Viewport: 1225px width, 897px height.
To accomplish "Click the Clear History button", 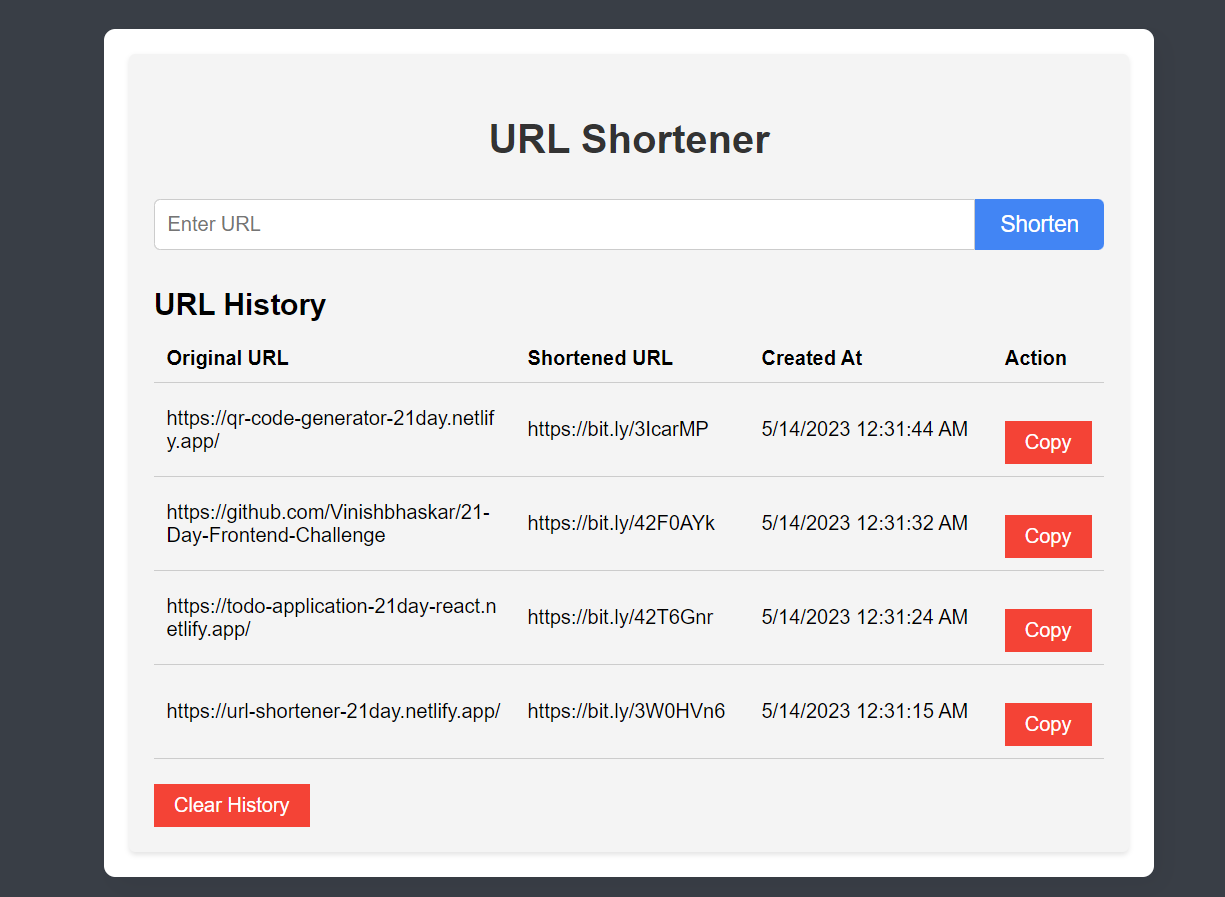I will point(232,805).
